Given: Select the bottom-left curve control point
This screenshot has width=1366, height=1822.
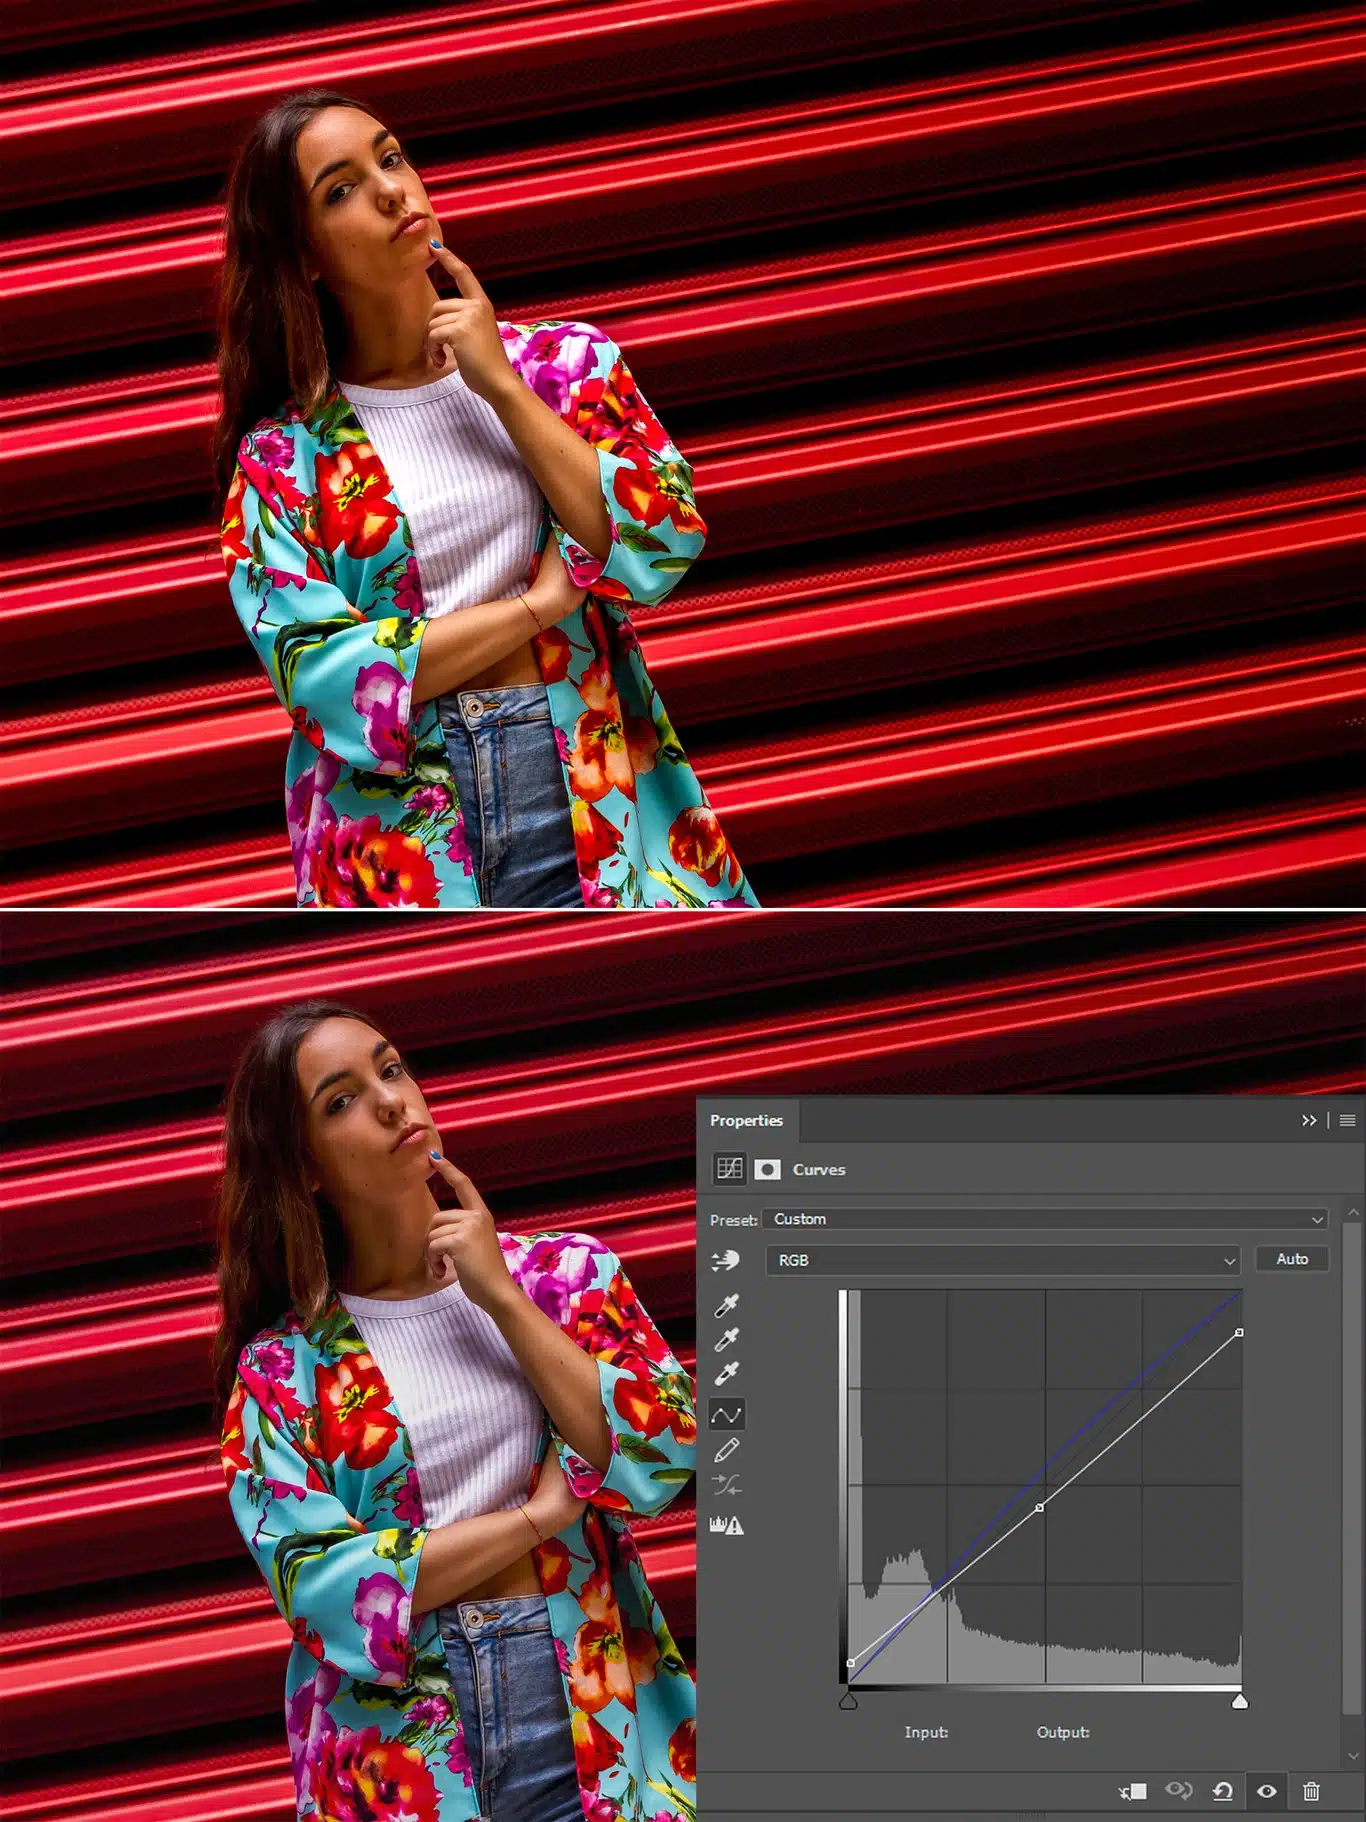Looking at the screenshot, I should pos(850,1663).
